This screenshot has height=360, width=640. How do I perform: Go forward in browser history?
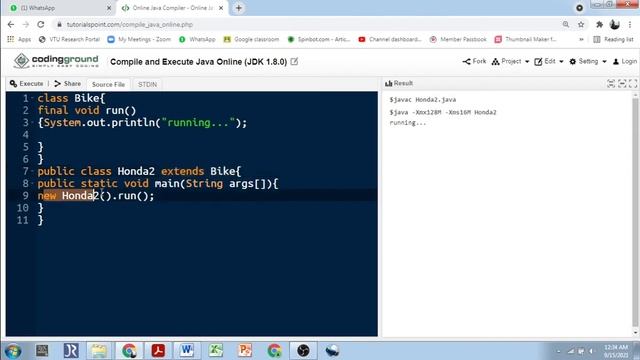point(26,24)
